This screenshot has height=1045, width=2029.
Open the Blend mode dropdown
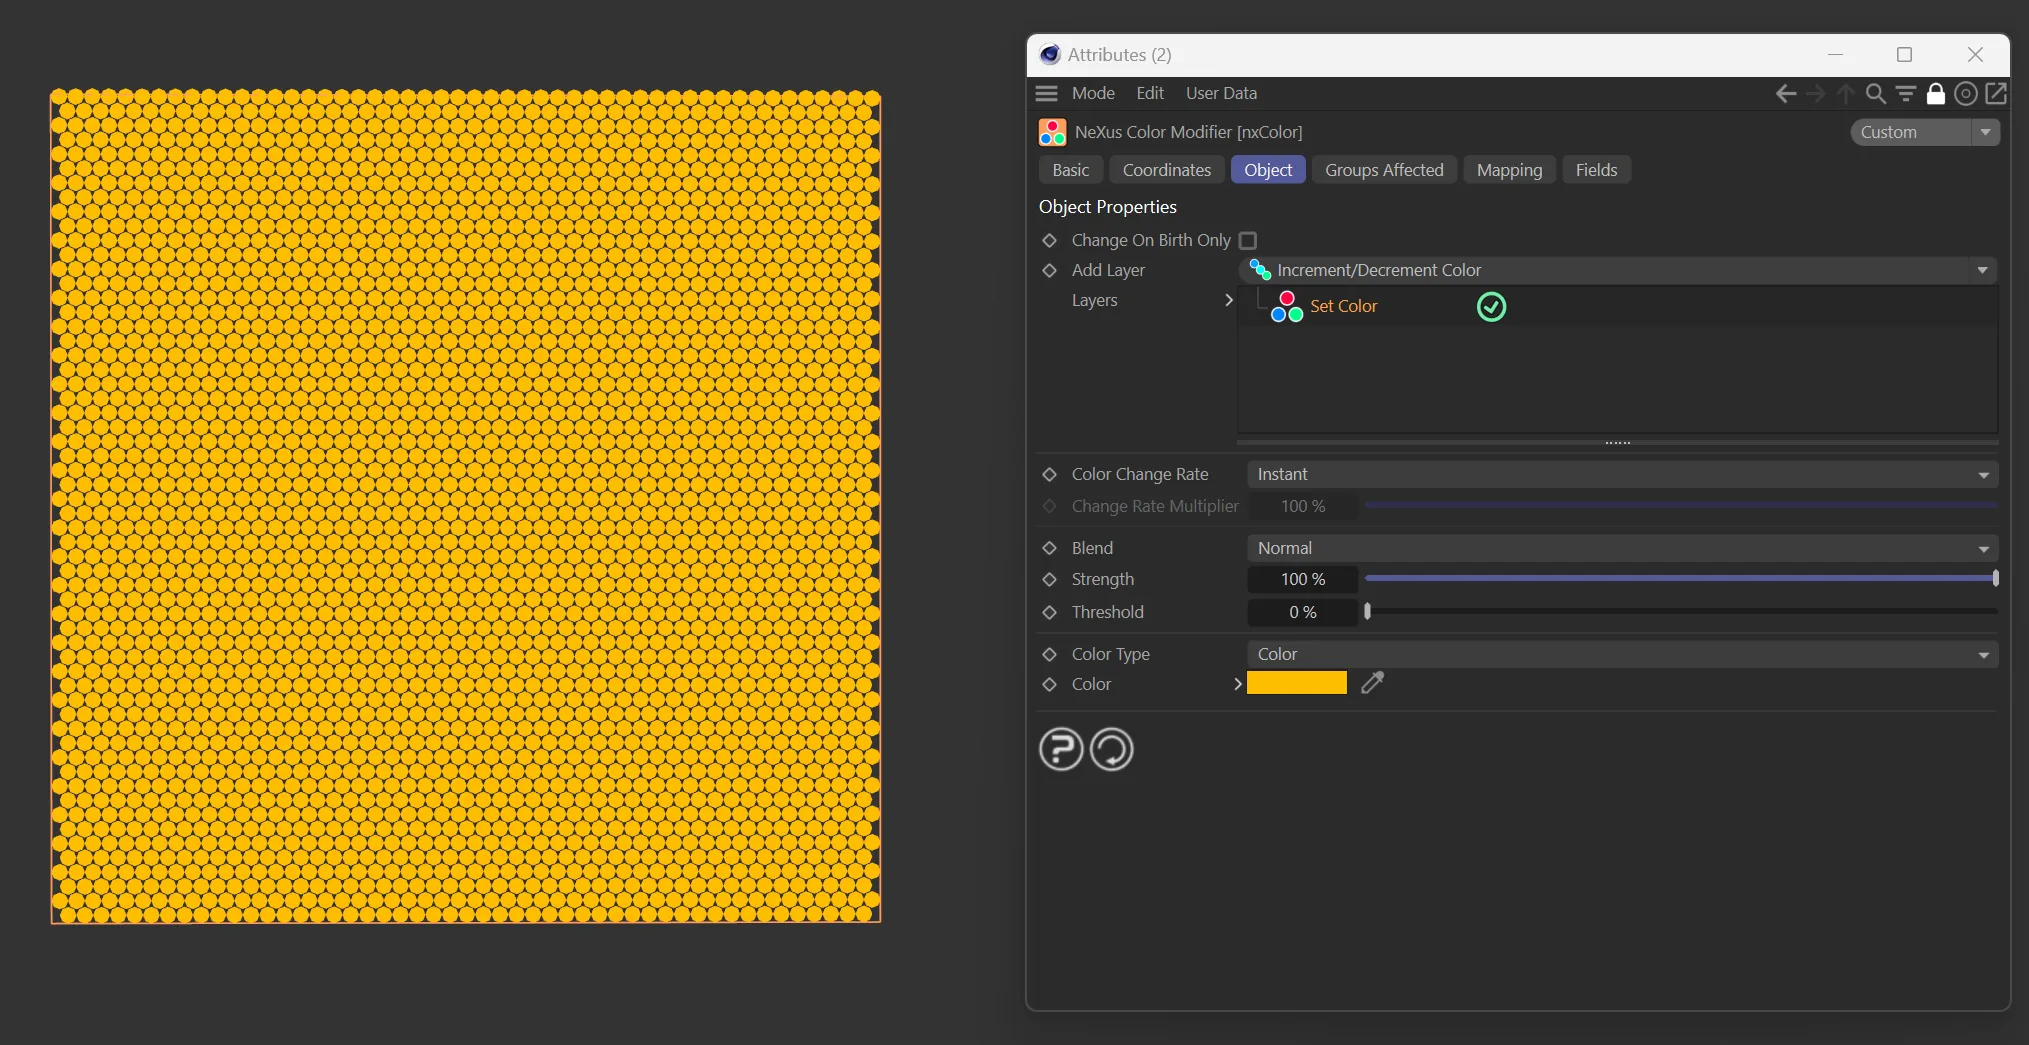pos(1621,548)
